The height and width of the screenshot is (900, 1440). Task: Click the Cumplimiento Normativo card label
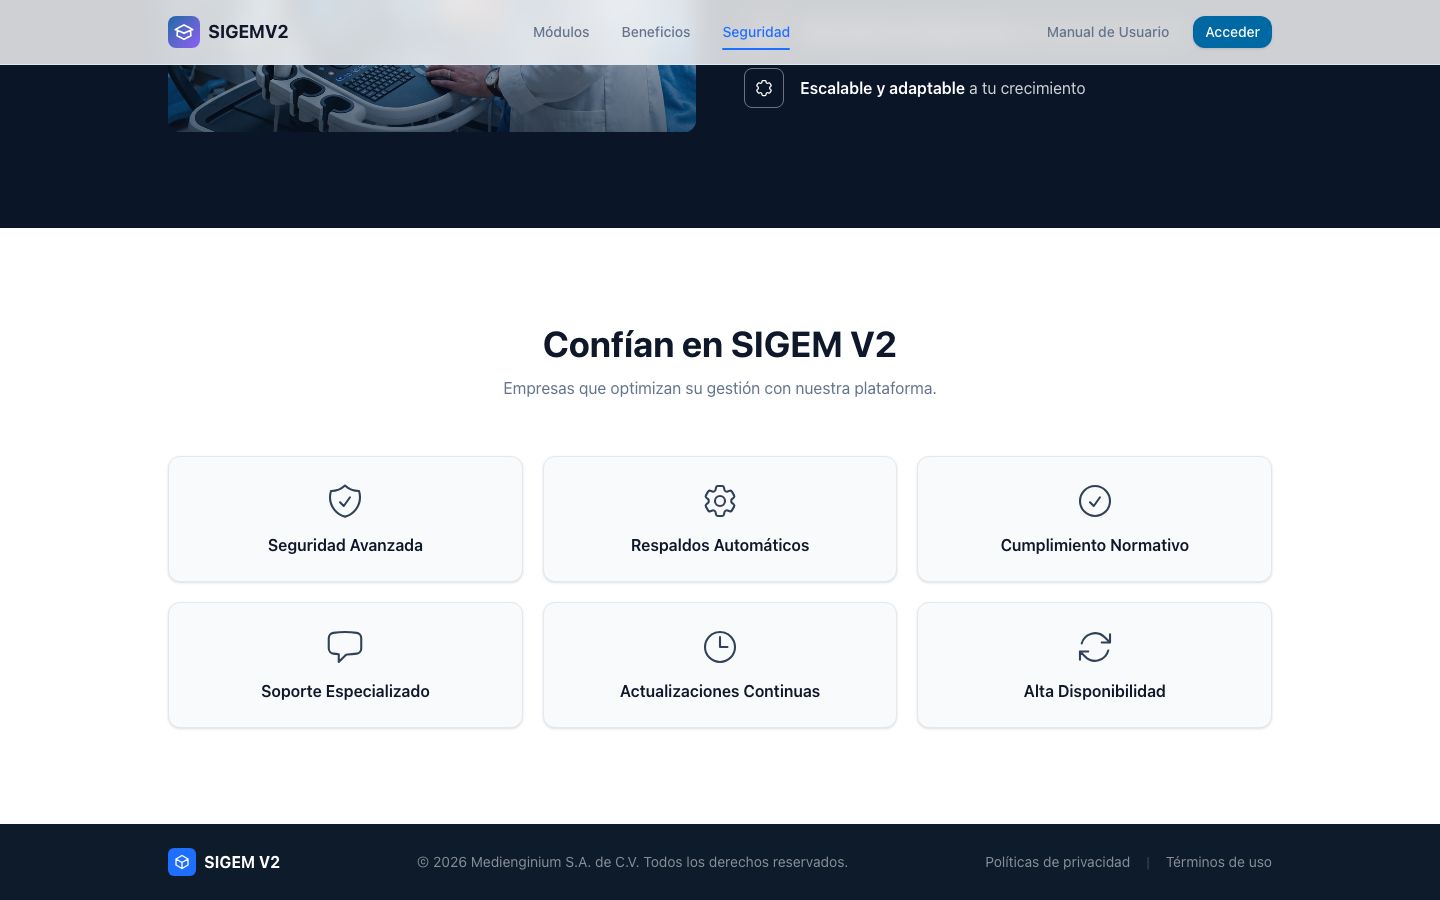(x=1095, y=545)
